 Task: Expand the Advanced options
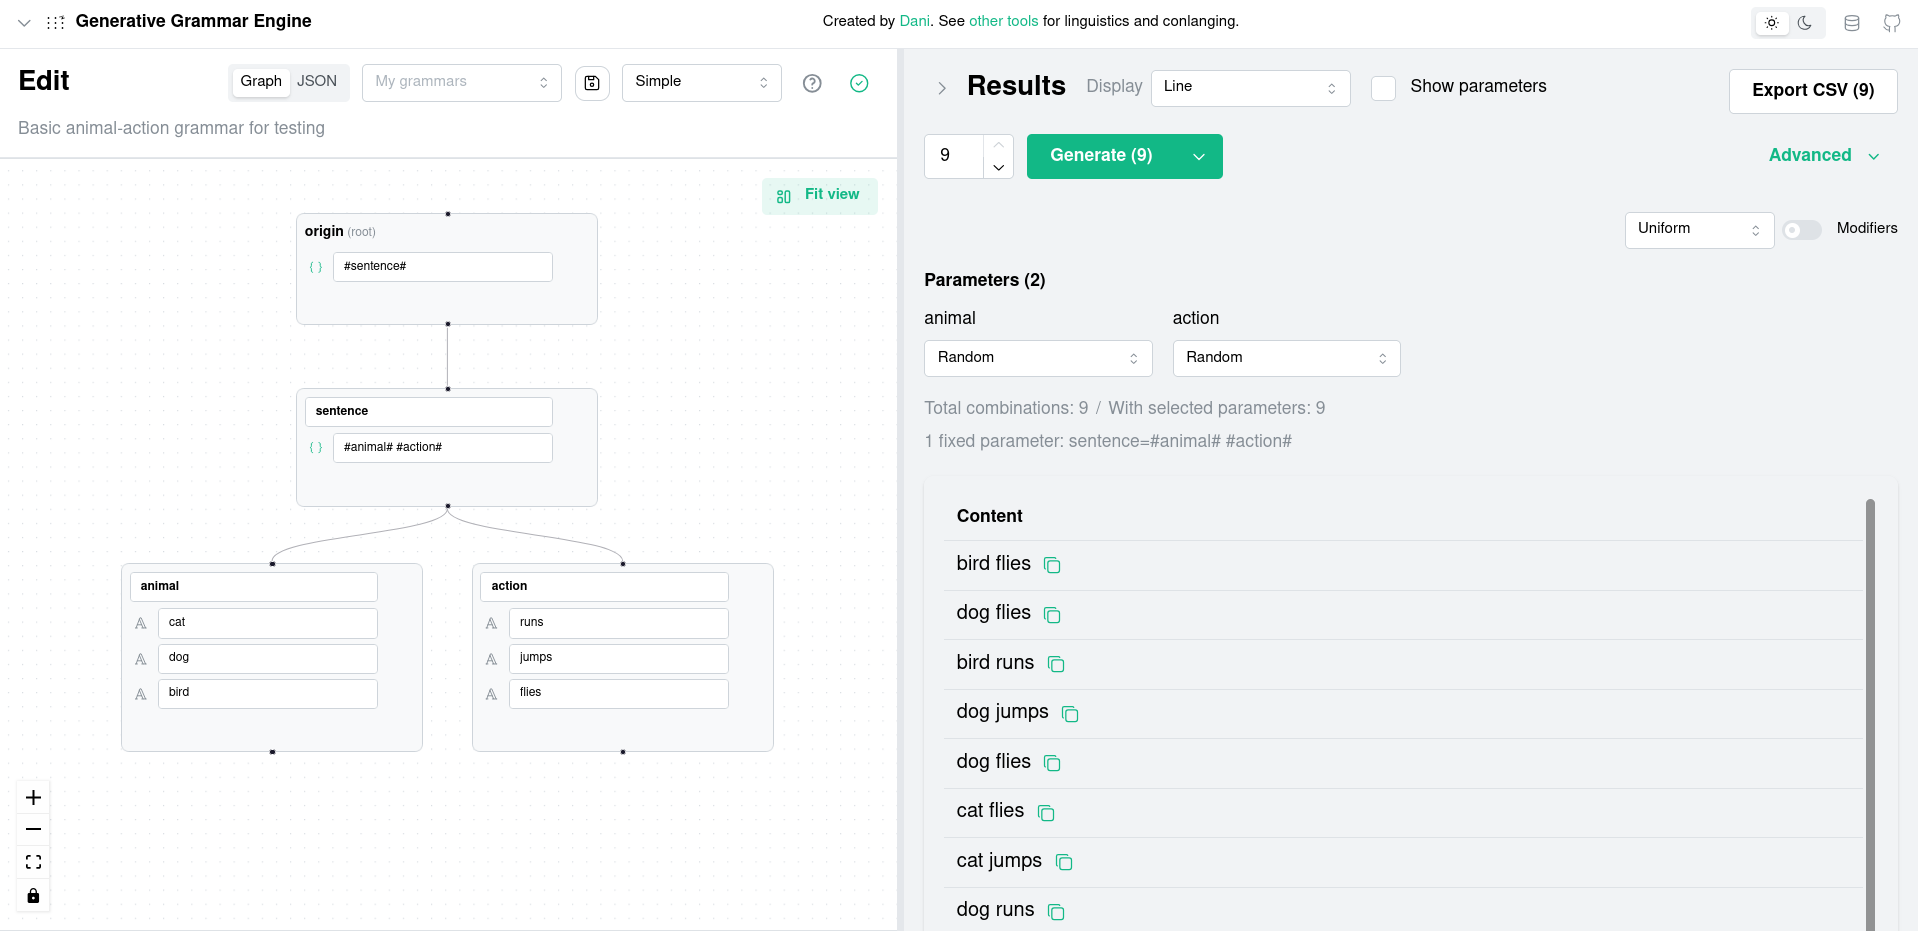tap(1825, 156)
